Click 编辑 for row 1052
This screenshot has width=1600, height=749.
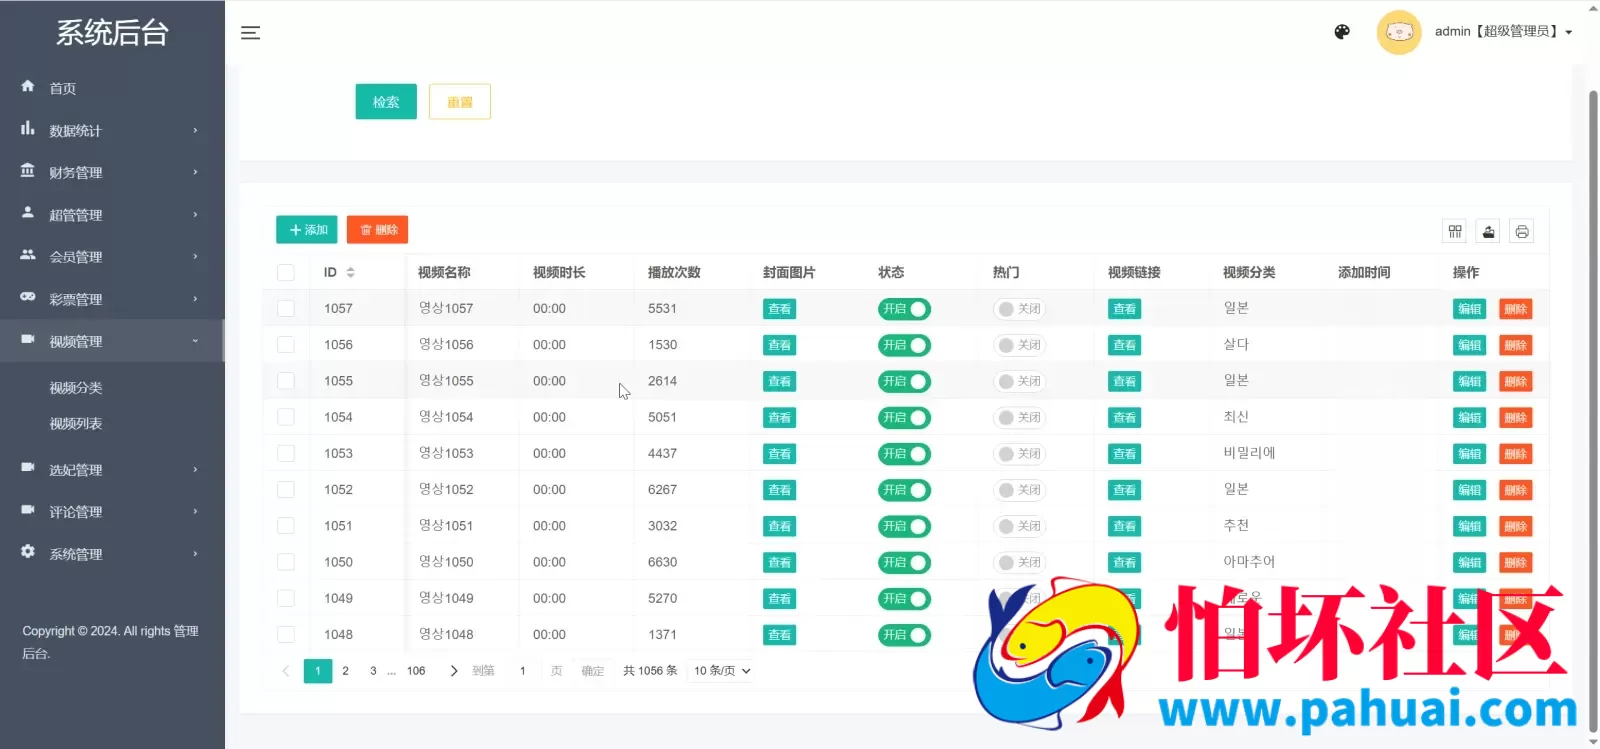[1469, 490]
